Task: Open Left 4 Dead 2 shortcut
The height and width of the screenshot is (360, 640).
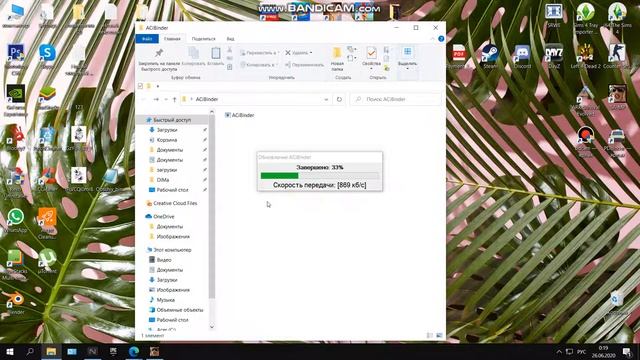Action: coord(585,55)
